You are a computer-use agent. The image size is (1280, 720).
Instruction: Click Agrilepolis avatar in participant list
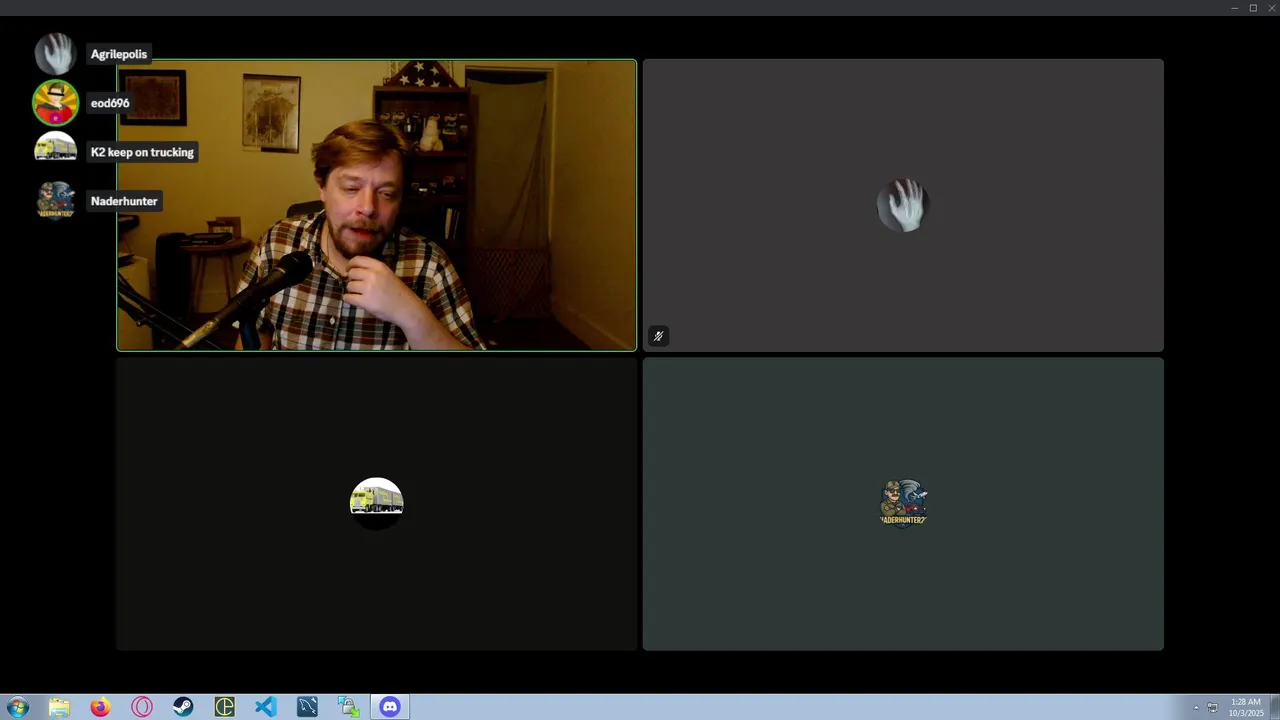point(55,54)
